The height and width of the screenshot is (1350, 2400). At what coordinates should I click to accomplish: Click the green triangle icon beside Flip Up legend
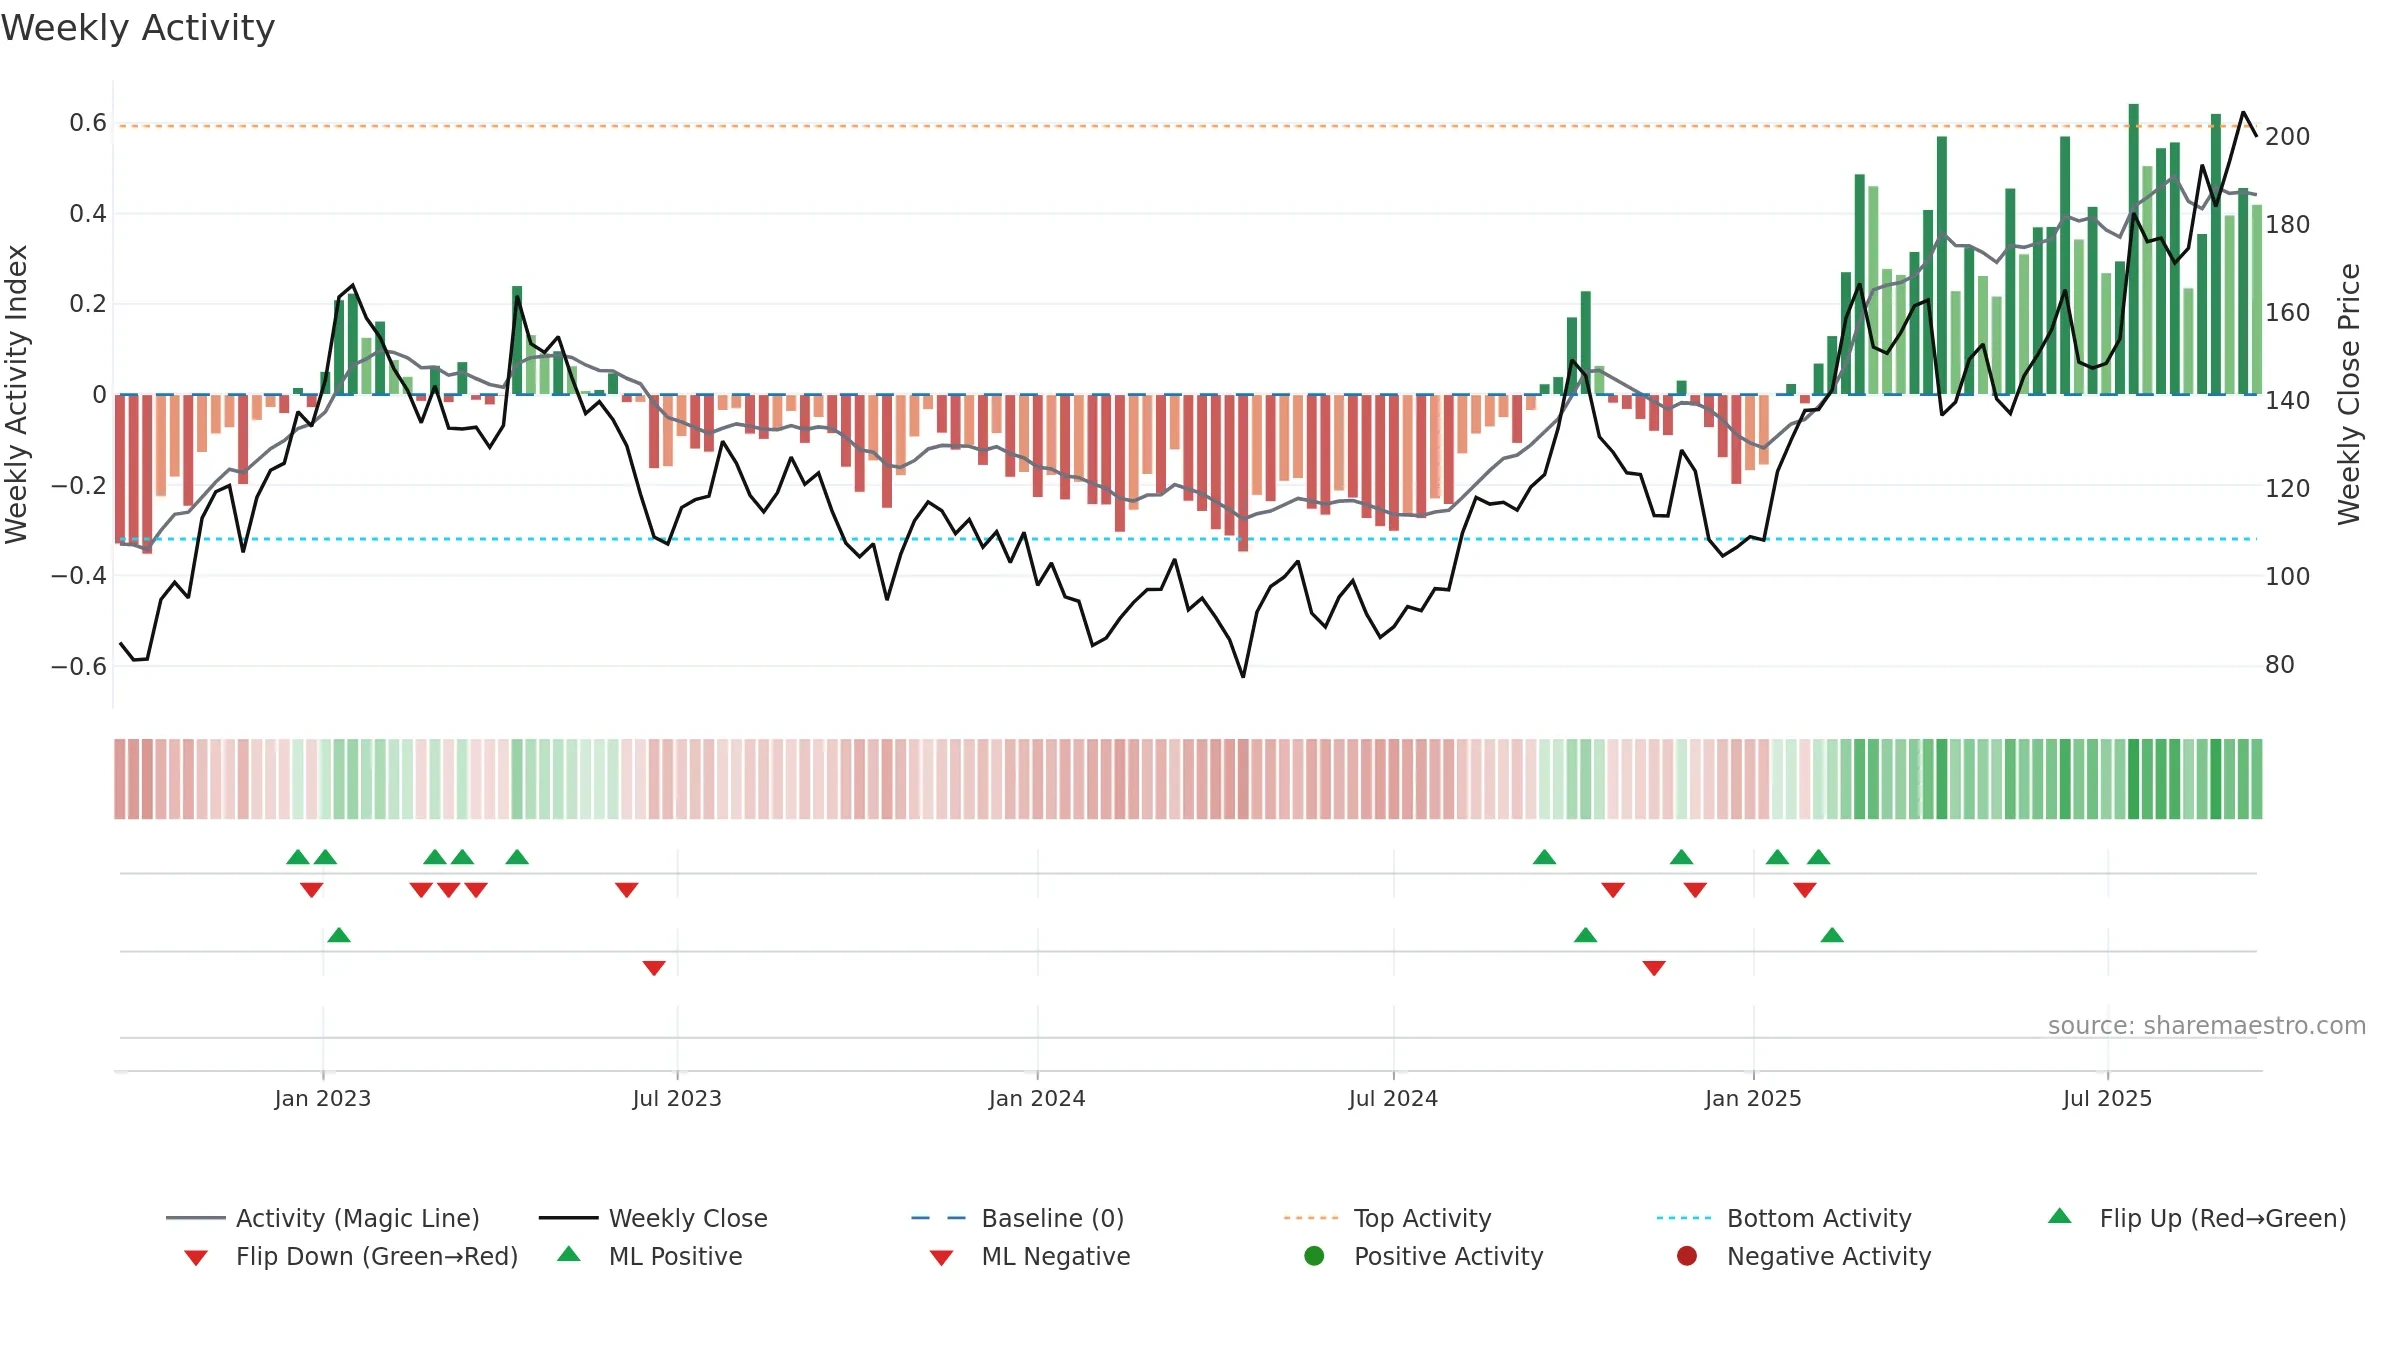click(x=2060, y=1216)
